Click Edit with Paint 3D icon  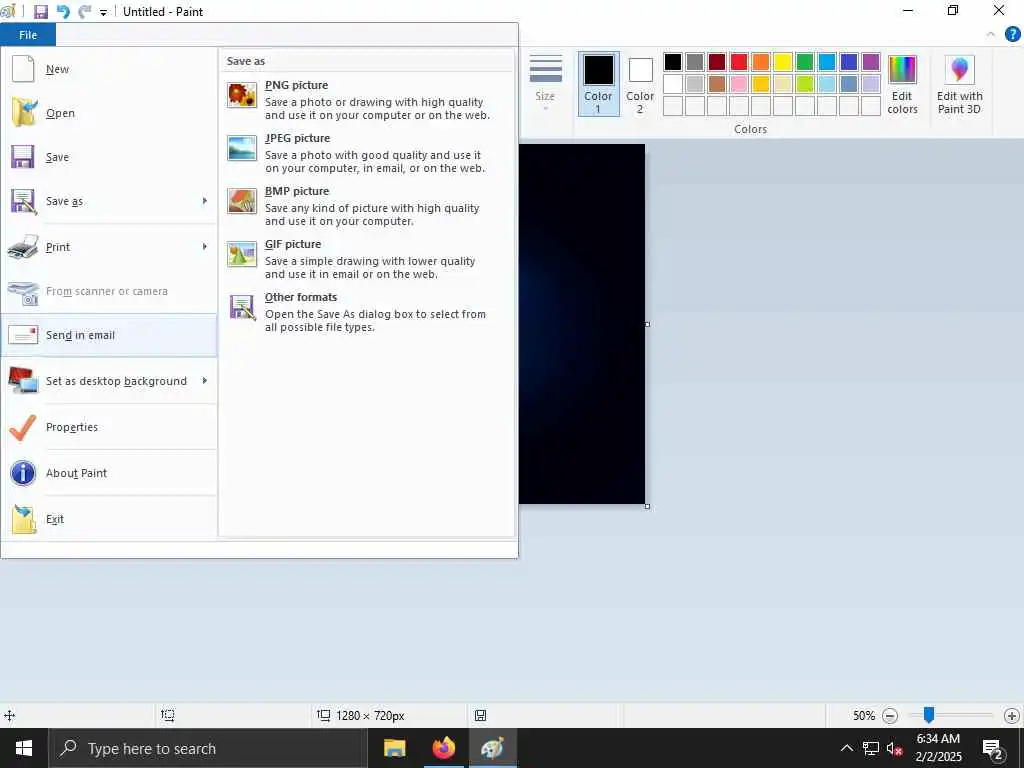coord(959,69)
